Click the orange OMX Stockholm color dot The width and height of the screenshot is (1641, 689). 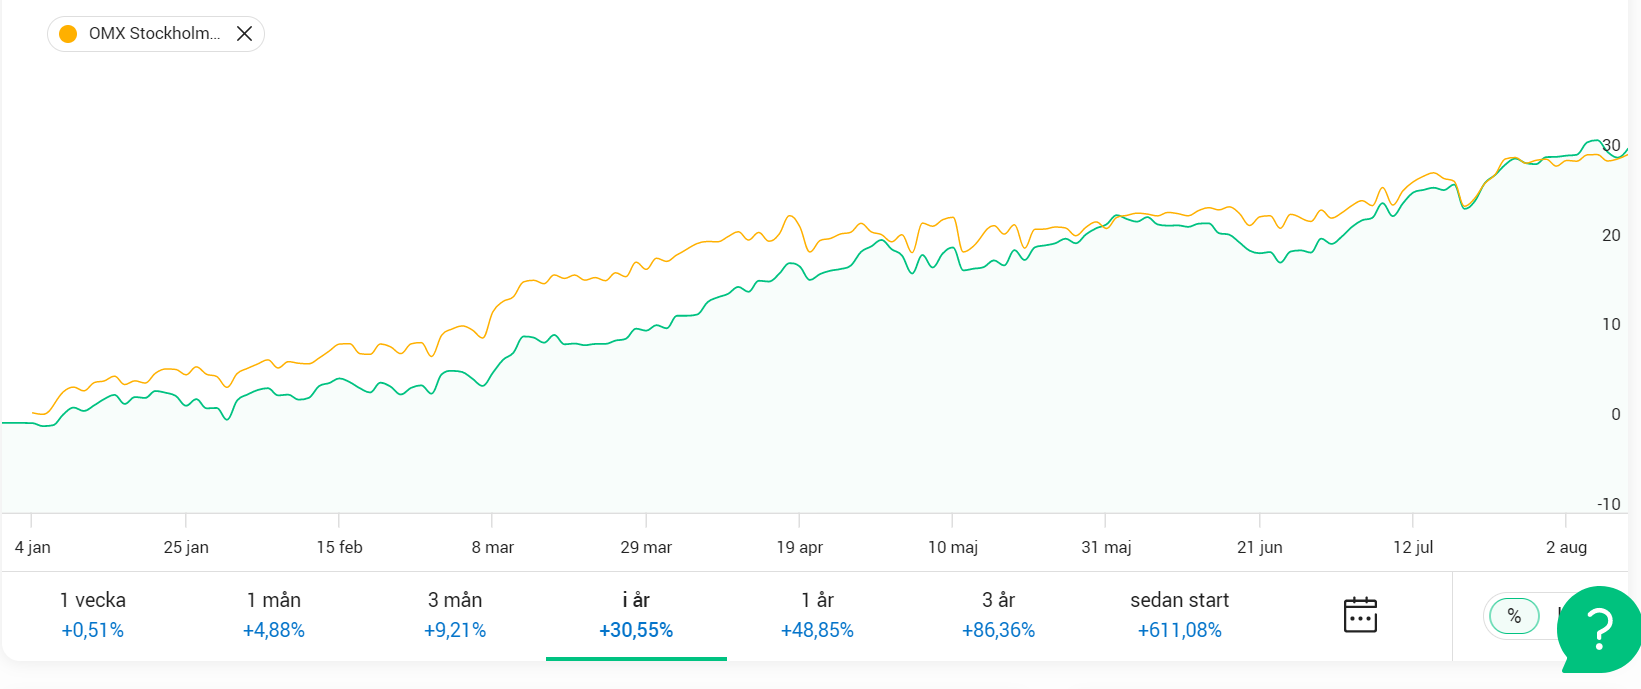coord(68,34)
